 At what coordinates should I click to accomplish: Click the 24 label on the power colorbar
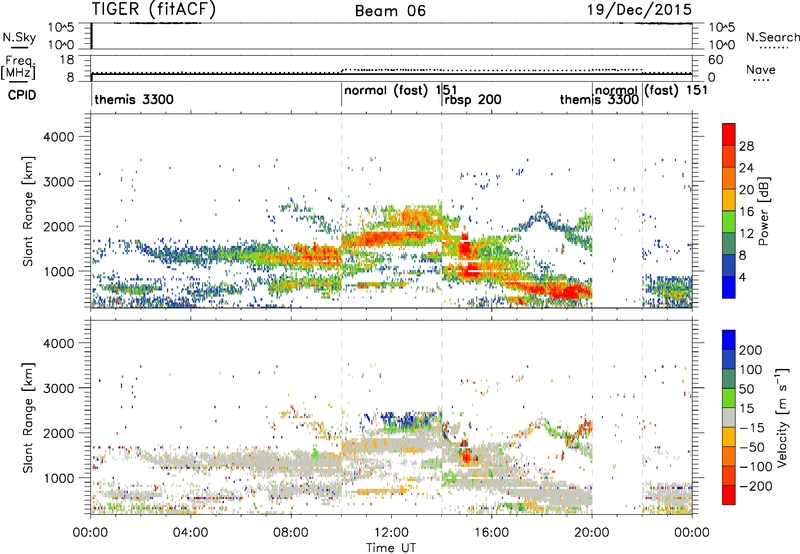pyautogui.click(x=746, y=168)
